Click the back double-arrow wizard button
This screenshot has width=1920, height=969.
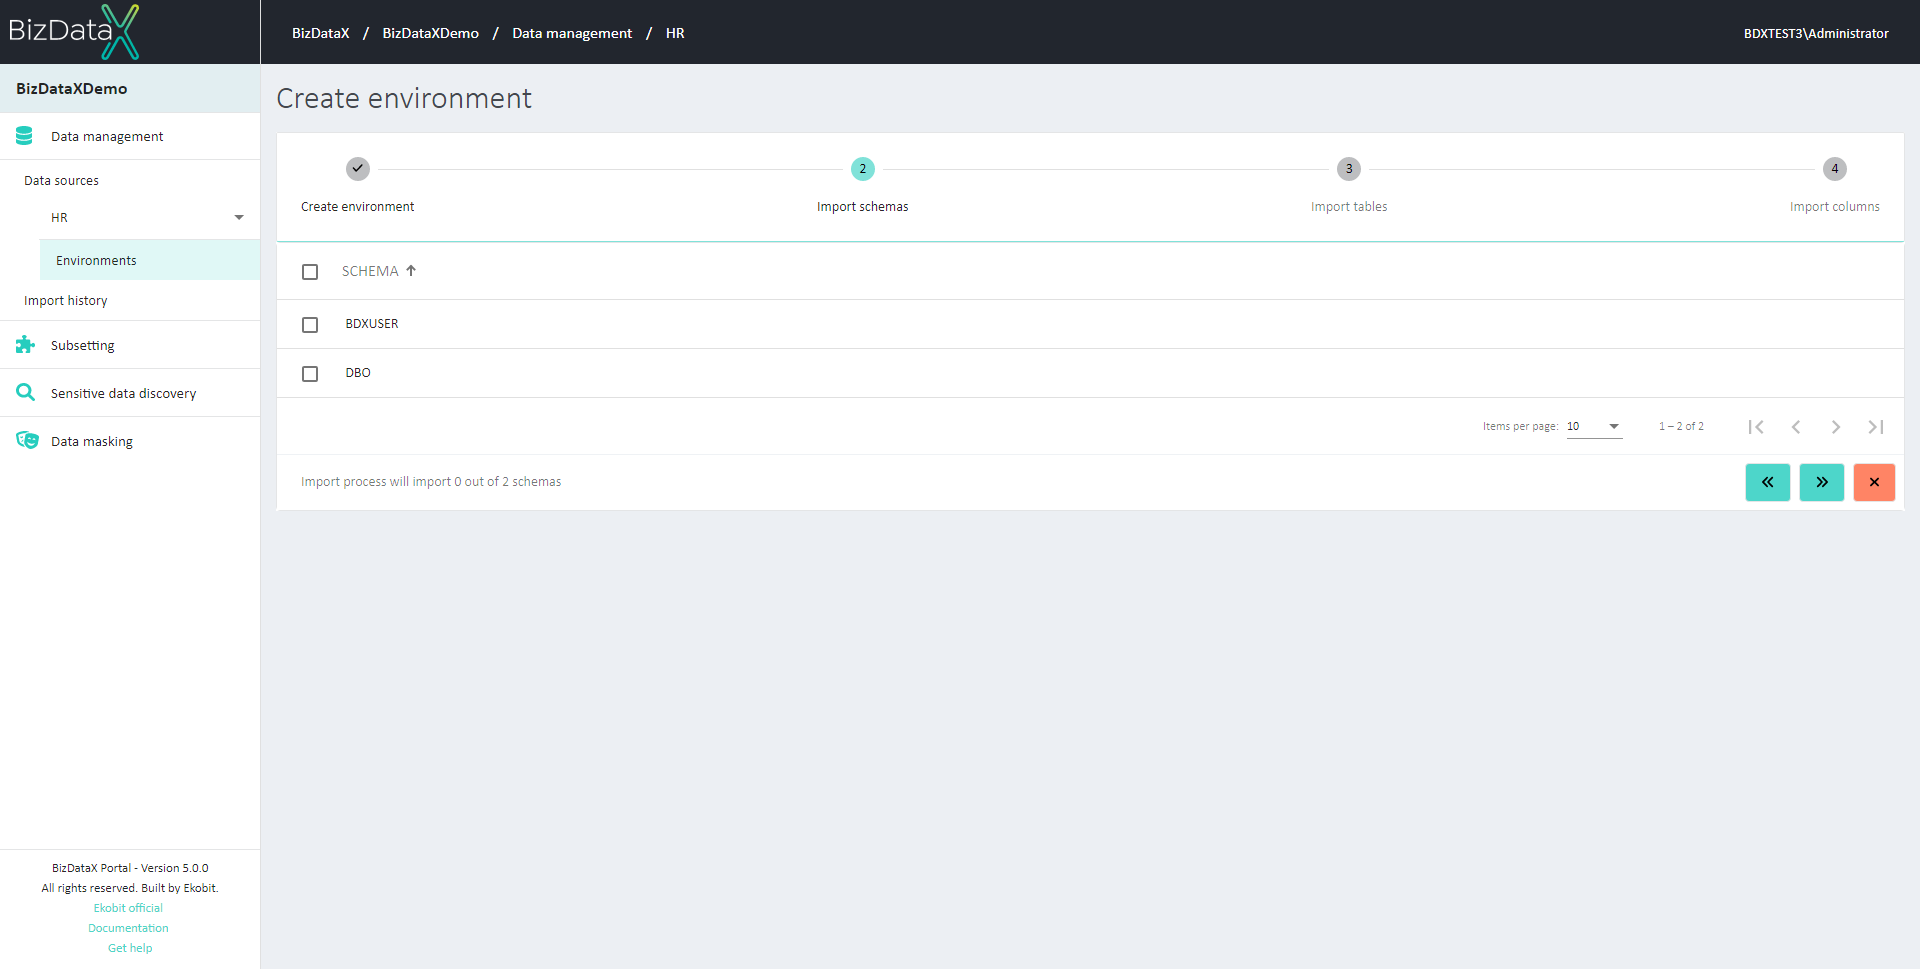pyautogui.click(x=1768, y=482)
